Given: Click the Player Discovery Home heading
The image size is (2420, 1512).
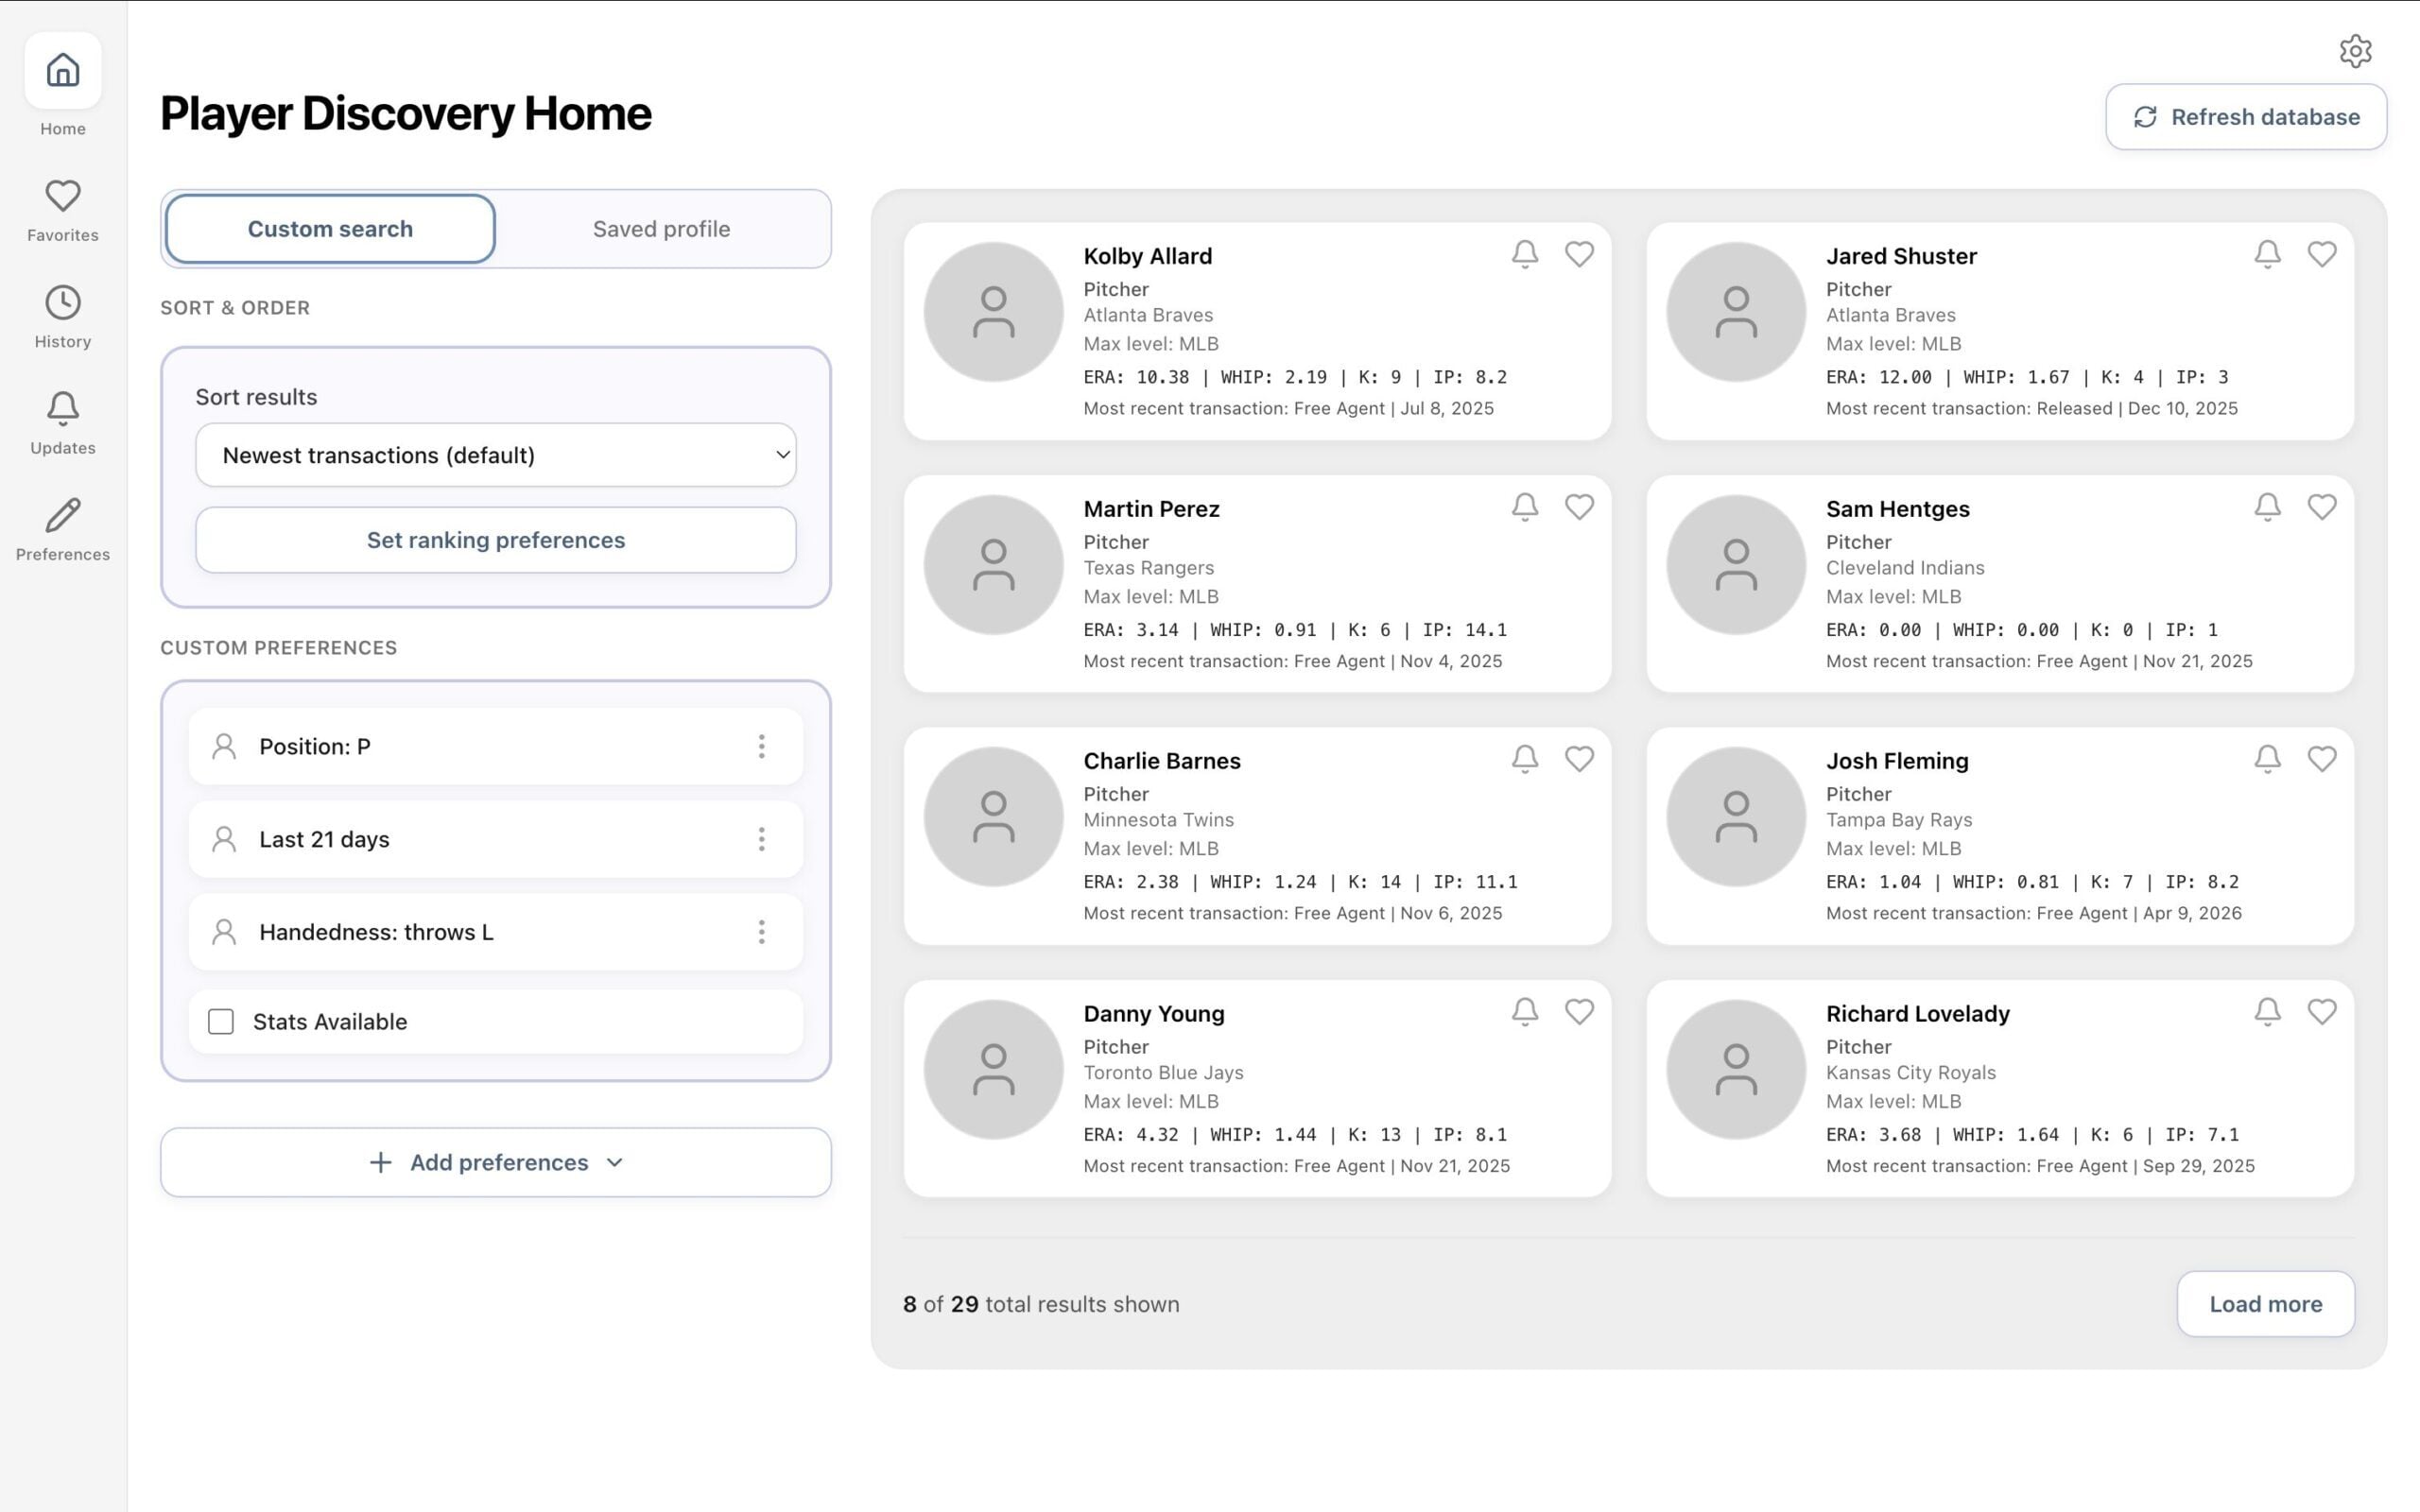Looking at the screenshot, I should pyautogui.click(x=405, y=114).
